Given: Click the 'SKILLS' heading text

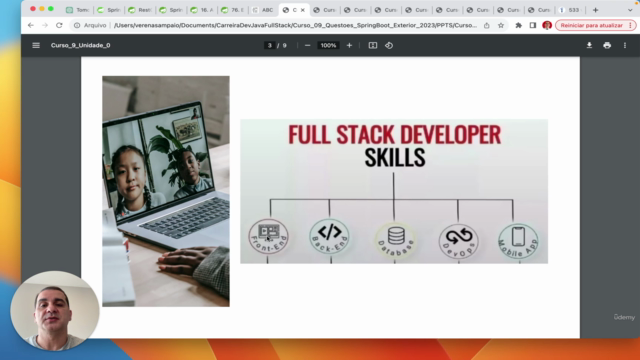Looking at the screenshot, I should coord(395,158).
